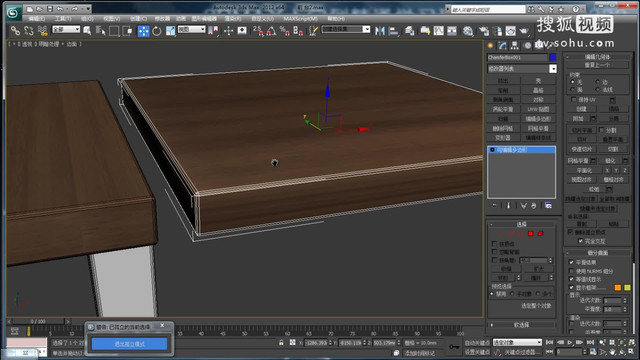Toggle Window/Crossing selection mode
This screenshot has width=640, height=360.
pyautogui.click(x=127, y=31)
